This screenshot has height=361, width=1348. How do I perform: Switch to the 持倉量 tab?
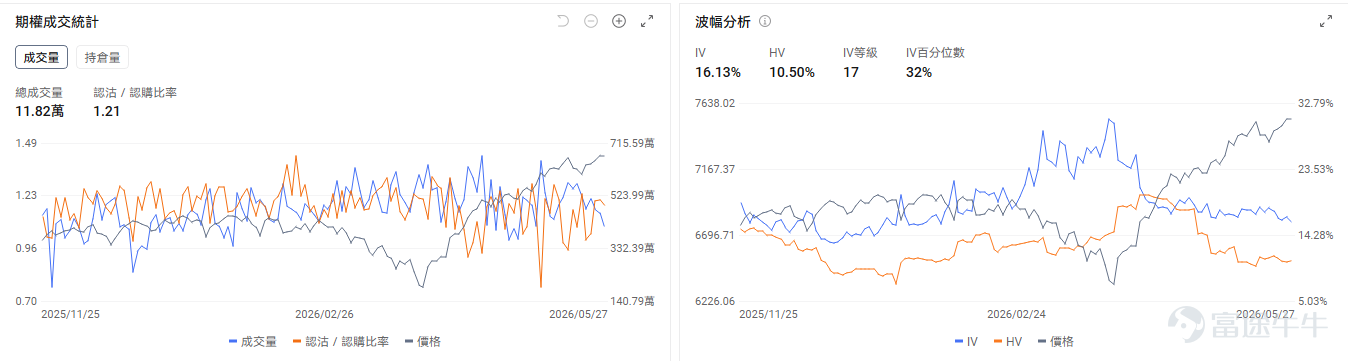point(102,57)
